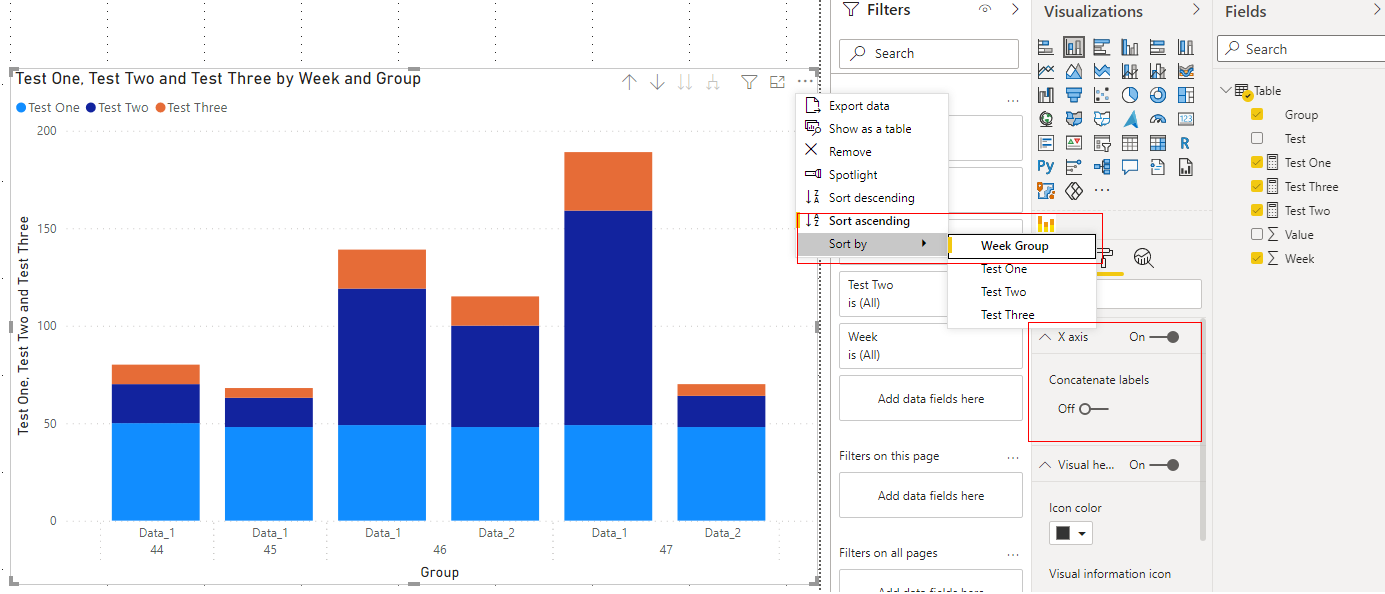Select the line chart visual
The image size is (1385, 594).
1046,71
